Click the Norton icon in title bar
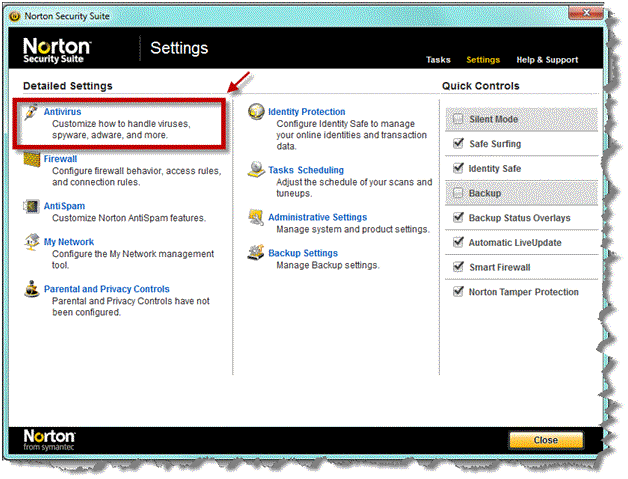628x479 pixels. tap(15, 16)
